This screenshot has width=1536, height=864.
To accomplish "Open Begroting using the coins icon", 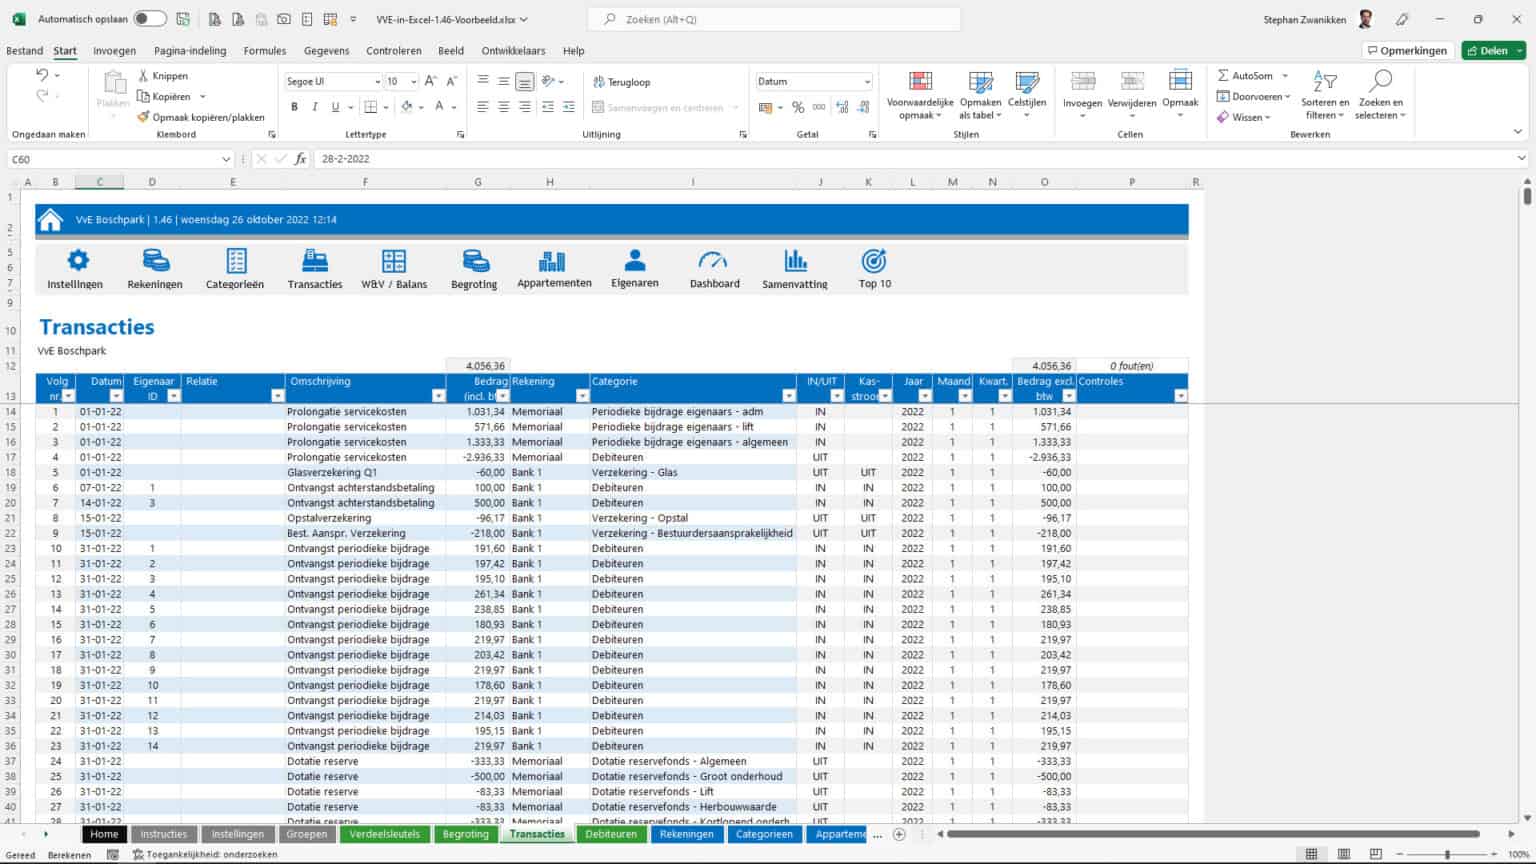I will point(473,262).
